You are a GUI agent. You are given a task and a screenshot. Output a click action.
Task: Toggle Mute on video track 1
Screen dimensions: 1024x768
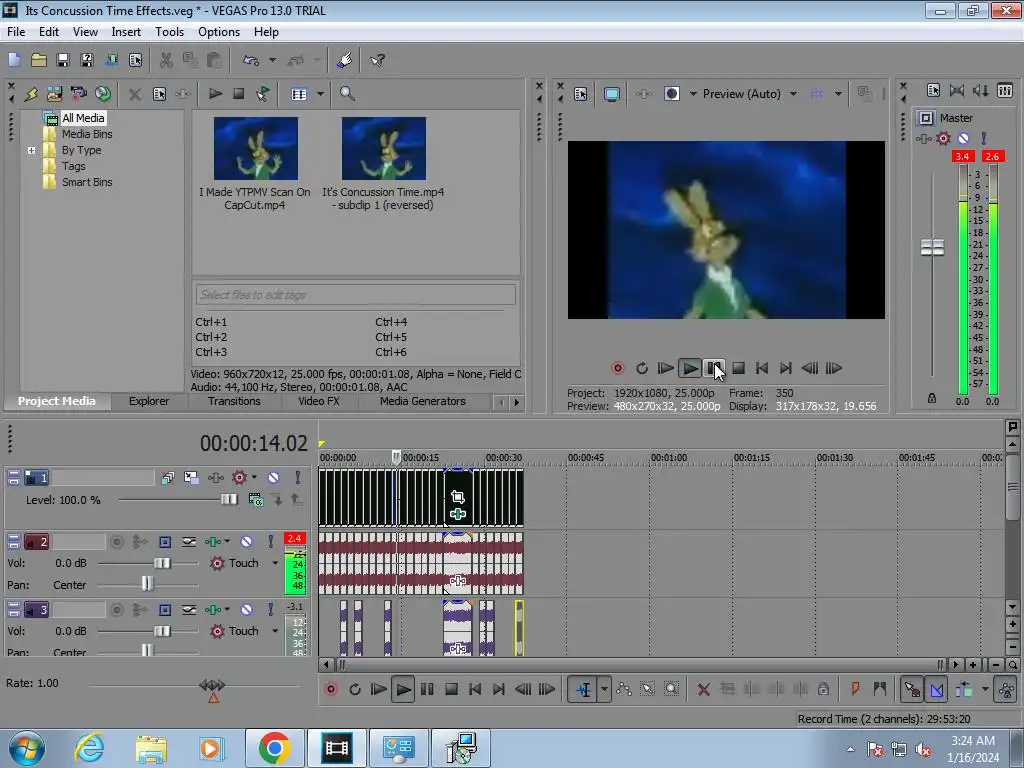274,478
